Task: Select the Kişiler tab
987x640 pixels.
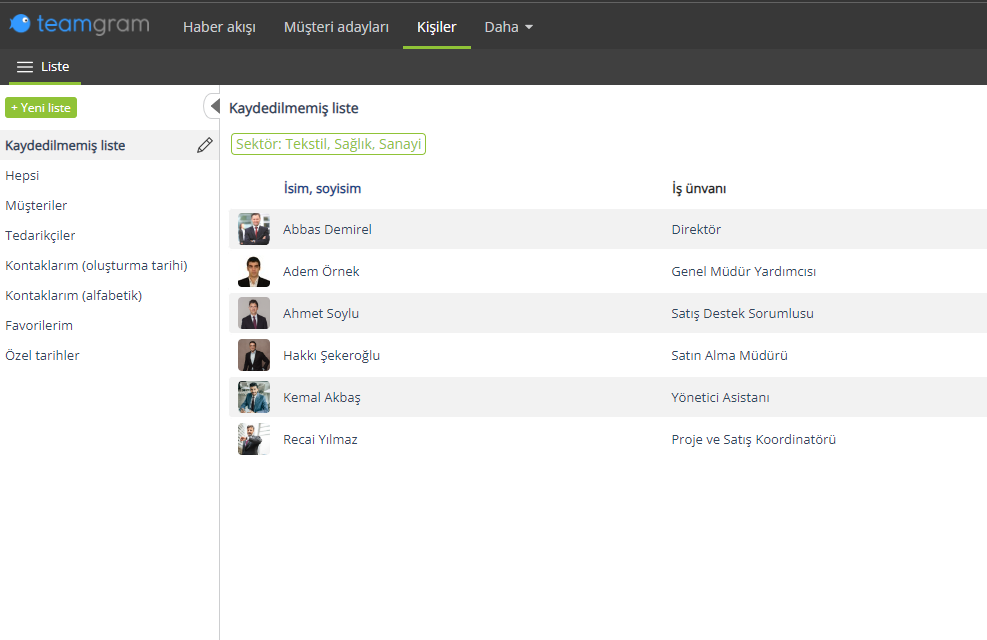Action: tap(436, 27)
